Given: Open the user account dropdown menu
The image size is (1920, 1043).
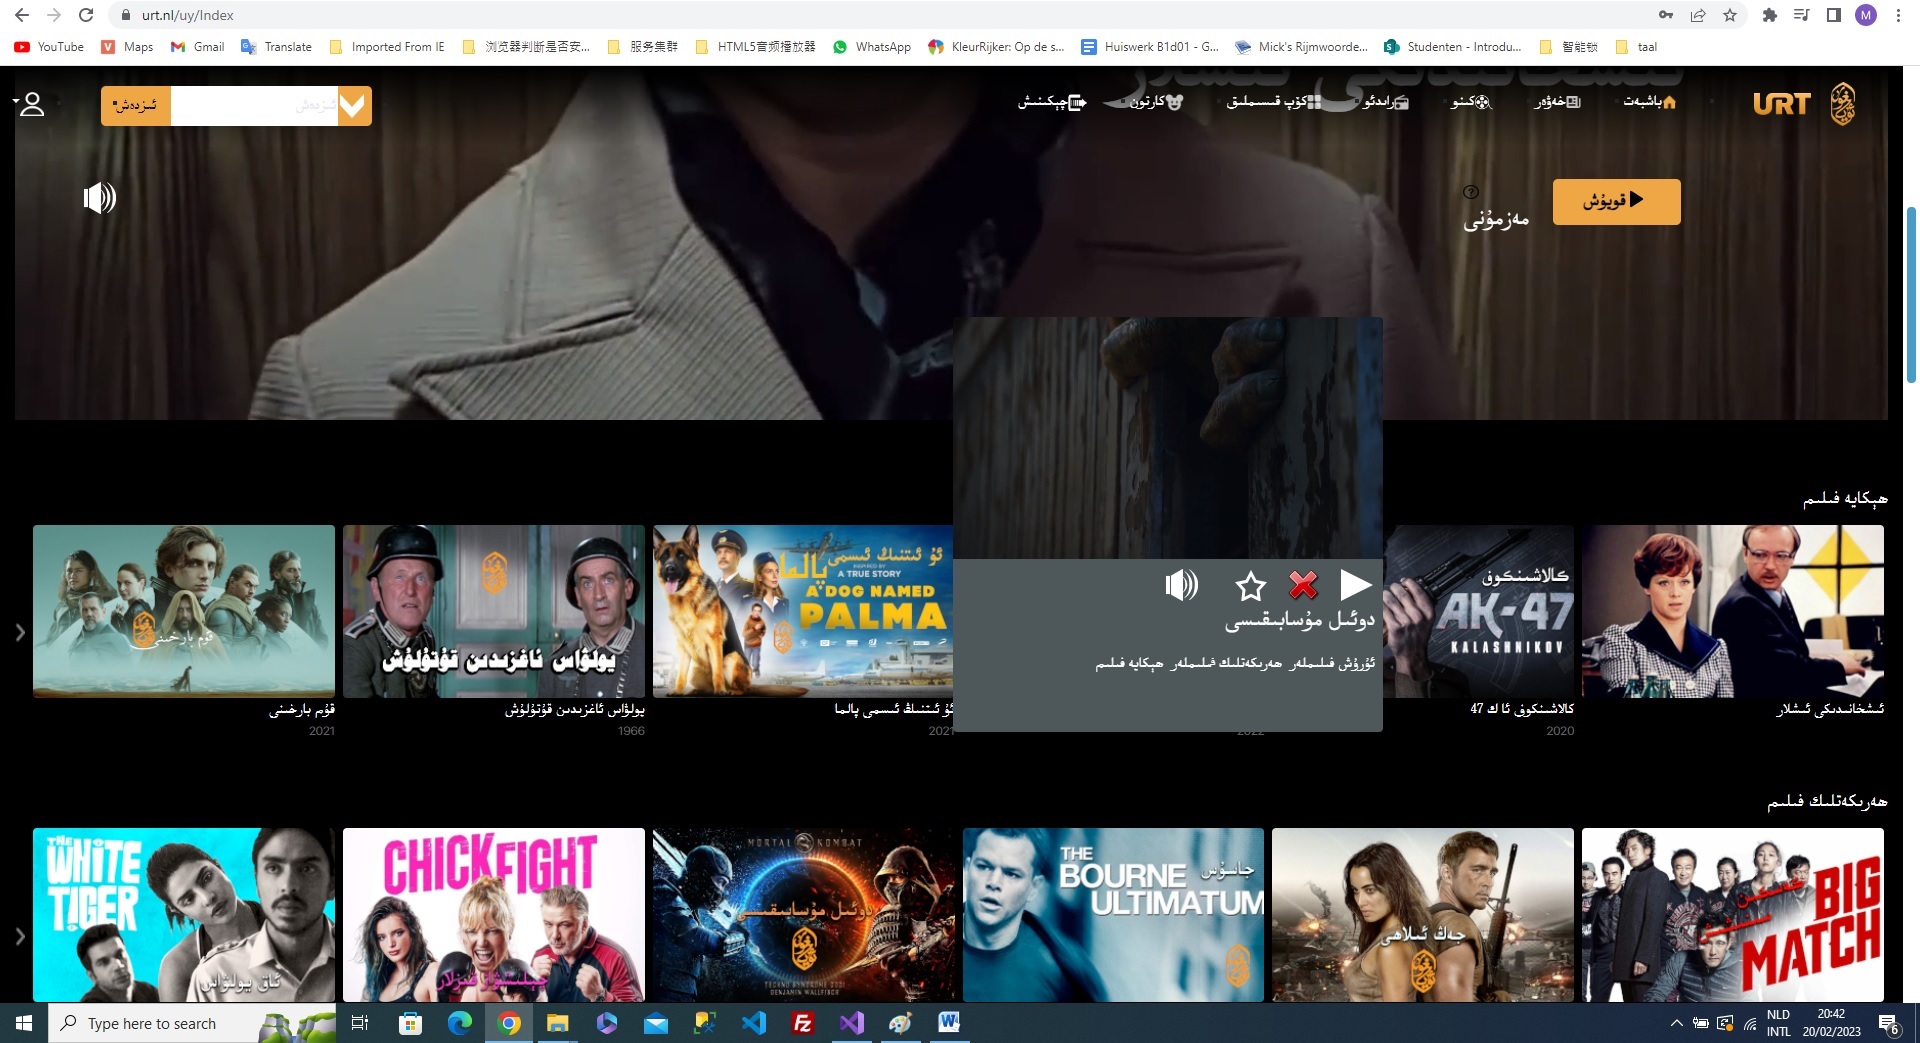Looking at the screenshot, I should [x=31, y=104].
